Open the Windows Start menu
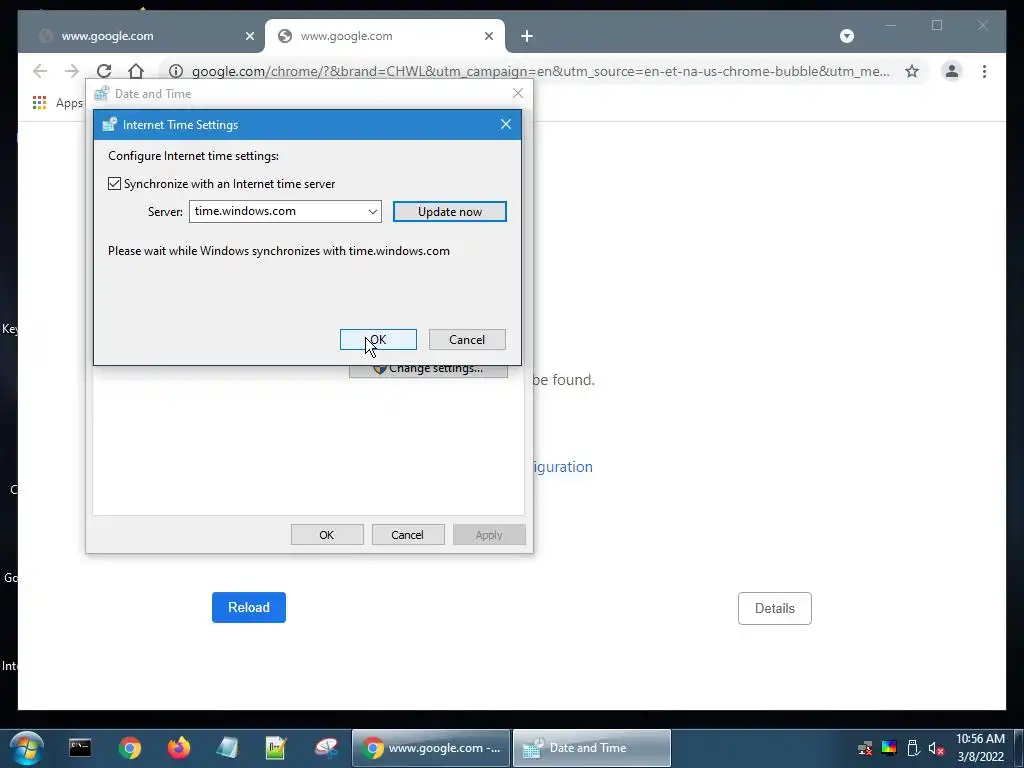Screen dimensions: 1024x768 26,748
